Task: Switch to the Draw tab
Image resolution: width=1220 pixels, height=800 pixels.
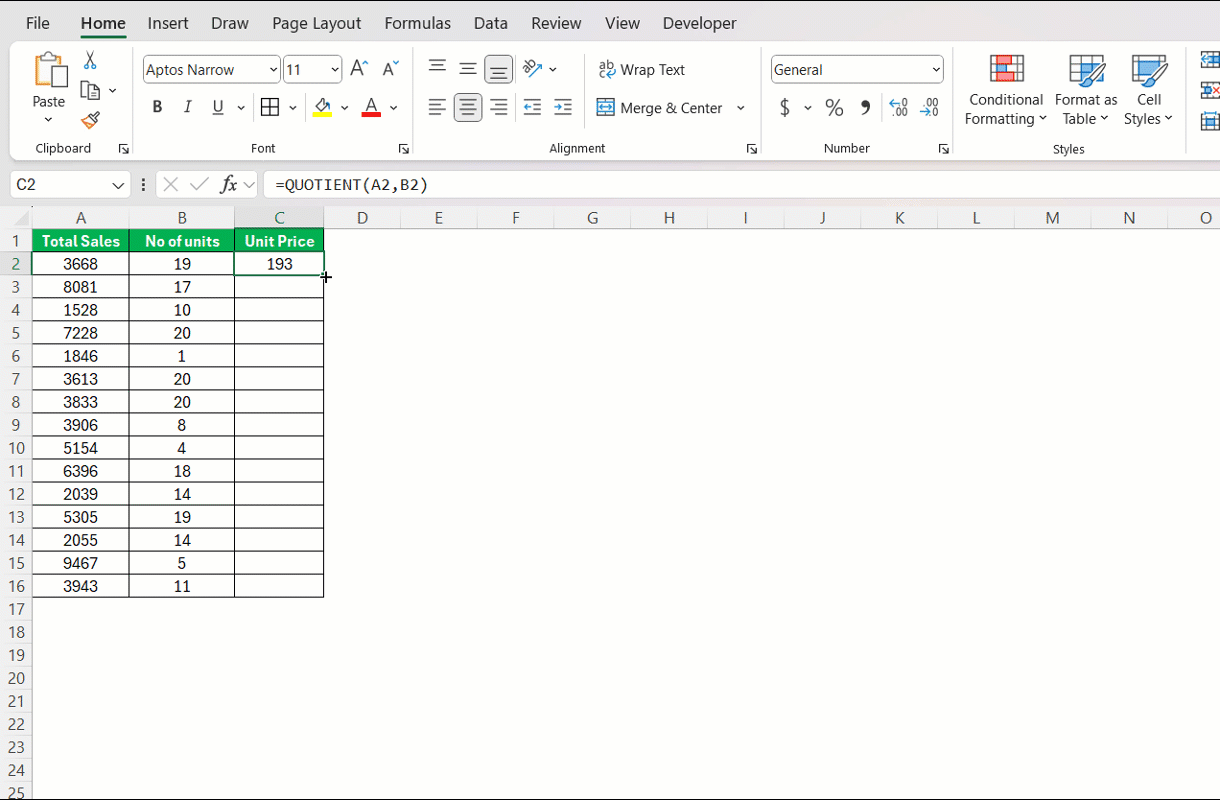Action: 230,23
